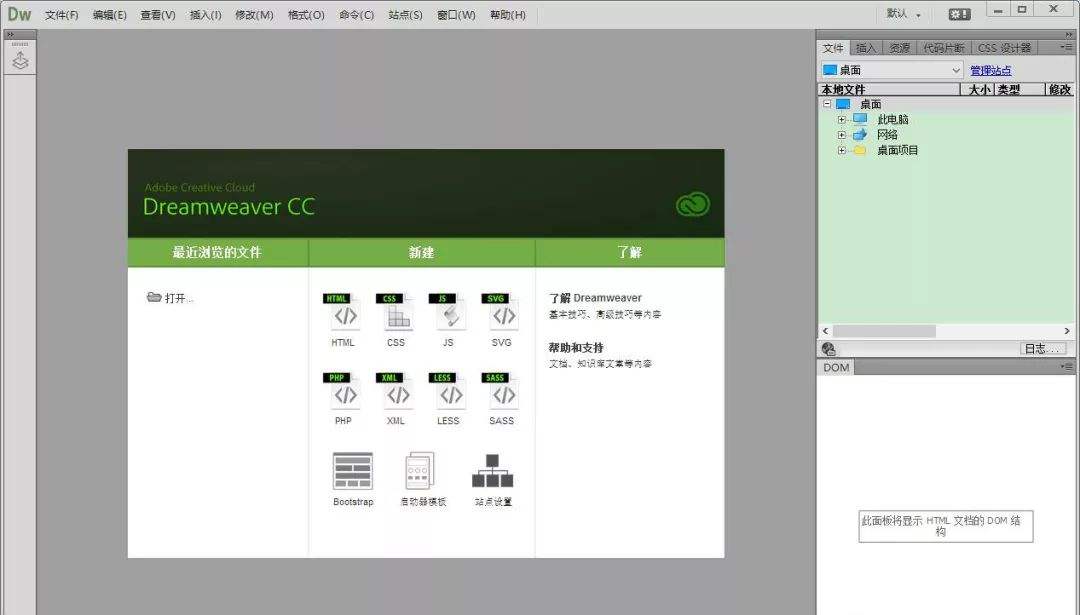1080x615 pixels.
Task: Expand the 桌面项目 folder node
Action: pyautogui.click(x=841, y=150)
